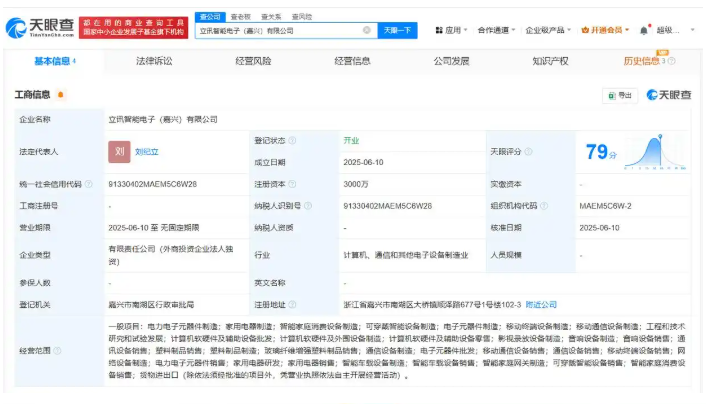Click the red 刘 avatar of legal representative
706x404 pixels.
click(x=119, y=152)
